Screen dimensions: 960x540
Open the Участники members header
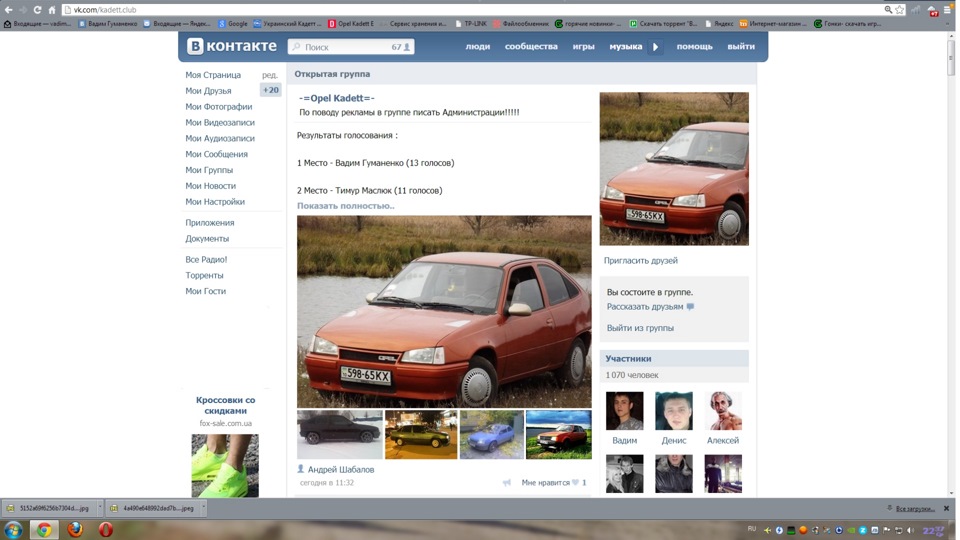[x=673, y=358]
